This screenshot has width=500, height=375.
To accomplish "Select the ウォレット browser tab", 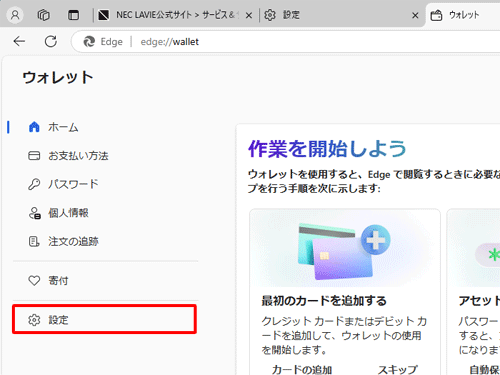I will point(464,15).
